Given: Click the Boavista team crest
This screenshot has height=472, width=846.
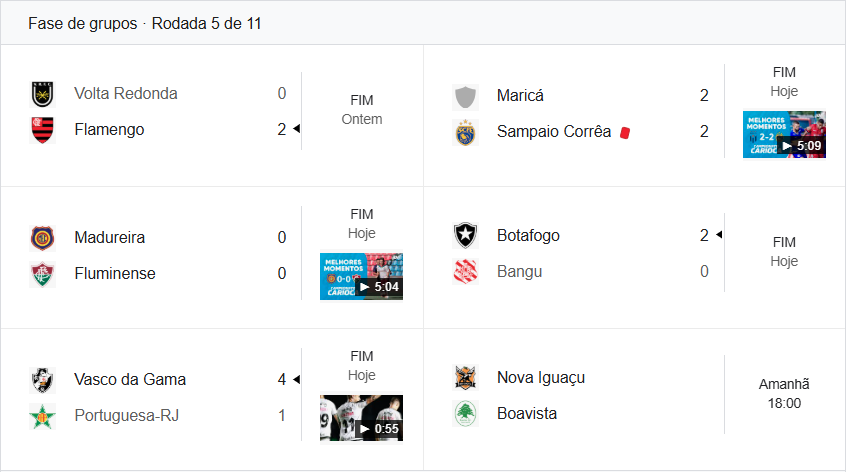Looking at the screenshot, I should (465, 414).
